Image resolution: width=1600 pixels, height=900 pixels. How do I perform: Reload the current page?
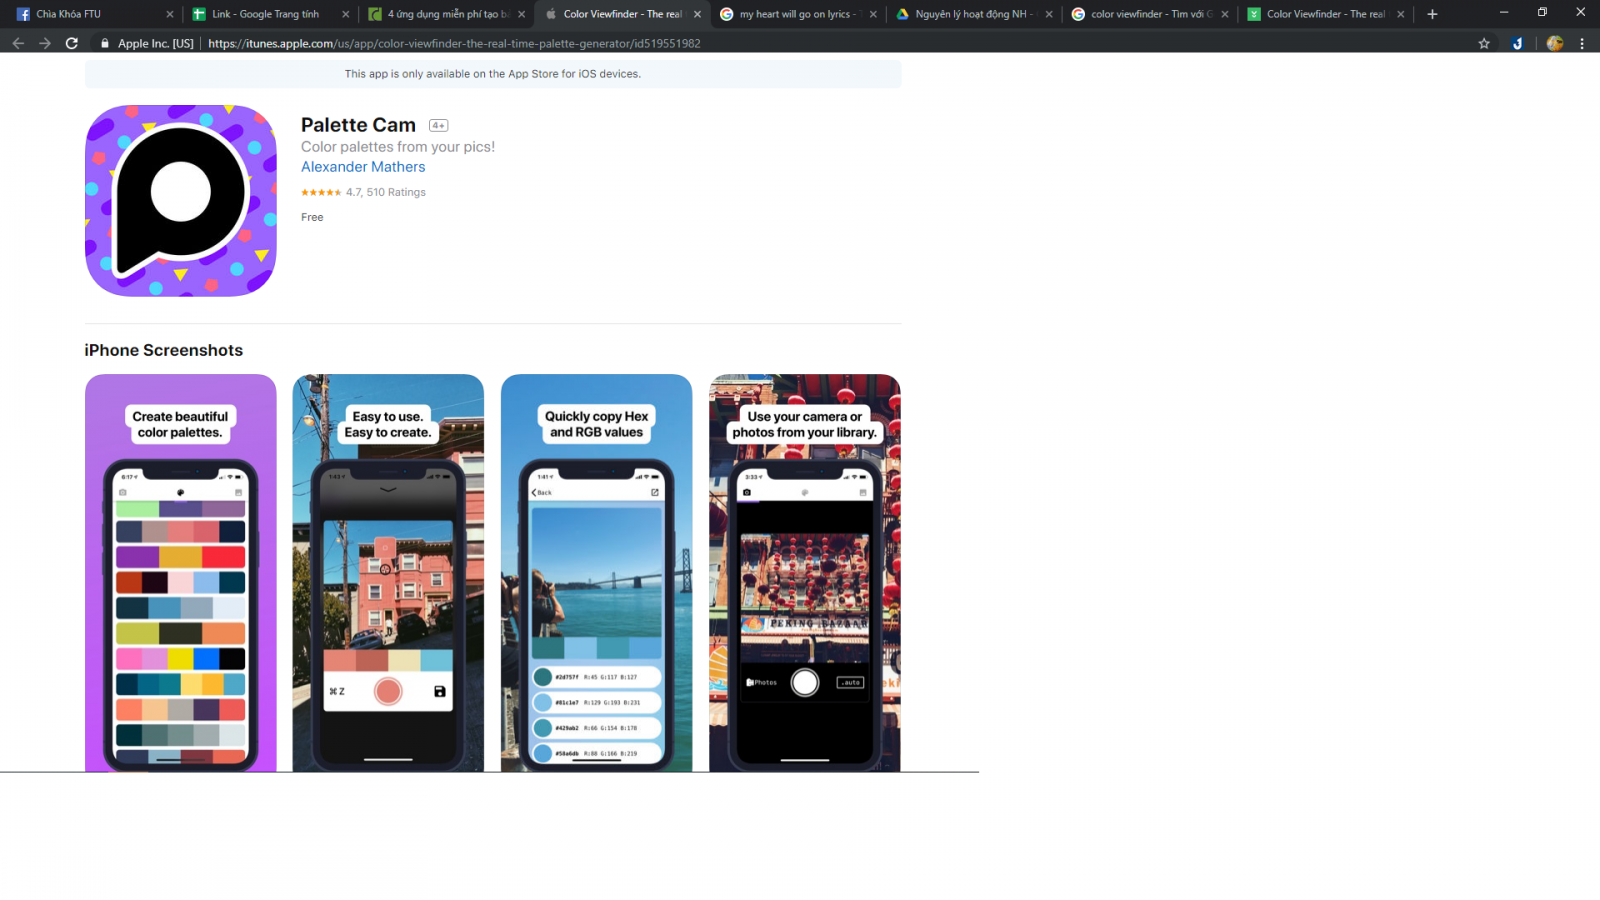[x=71, y=43]
